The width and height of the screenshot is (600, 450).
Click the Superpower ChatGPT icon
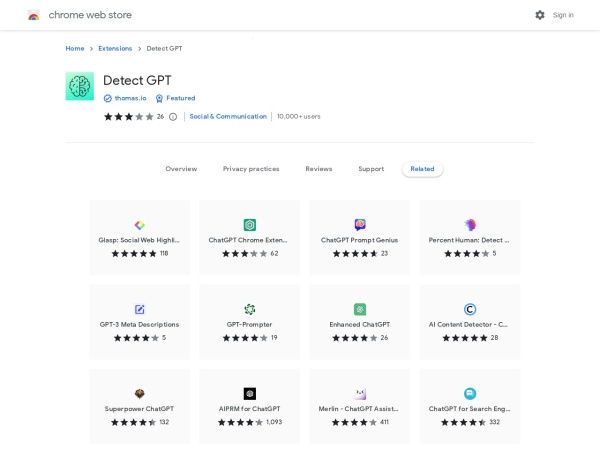pos(140,393)
